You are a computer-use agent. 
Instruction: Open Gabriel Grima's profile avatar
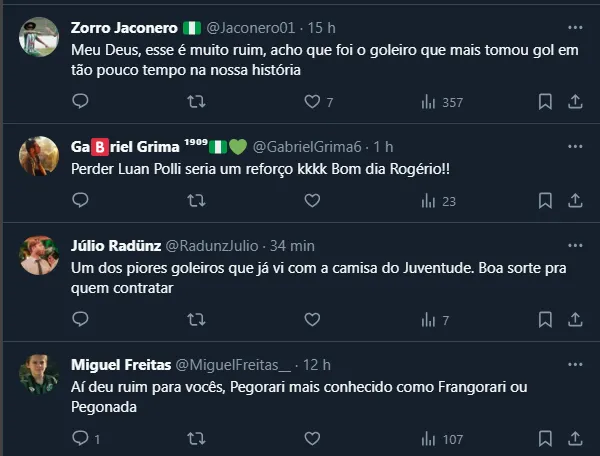coord(38,155)
